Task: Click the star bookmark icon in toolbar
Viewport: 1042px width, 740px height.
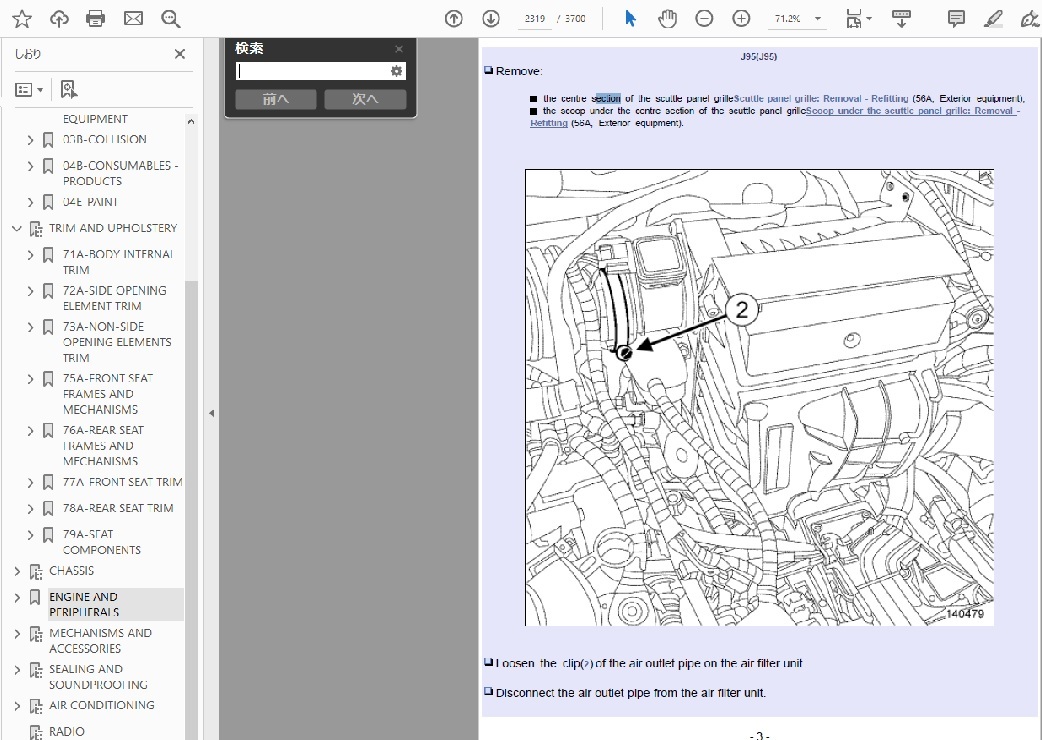Action: [x=22, y=19]
